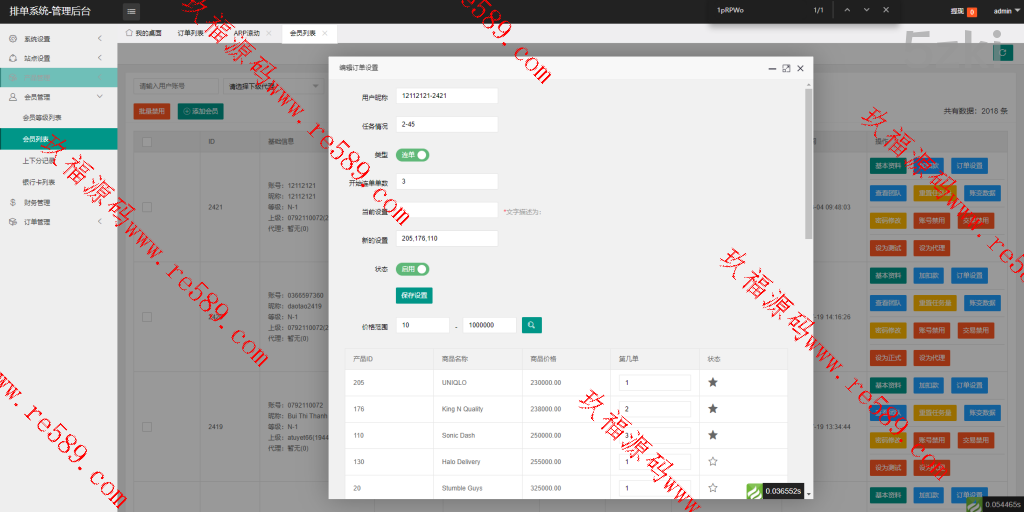
Task: Click the empty star for Halo Delivery
Action: click(713, 461)
